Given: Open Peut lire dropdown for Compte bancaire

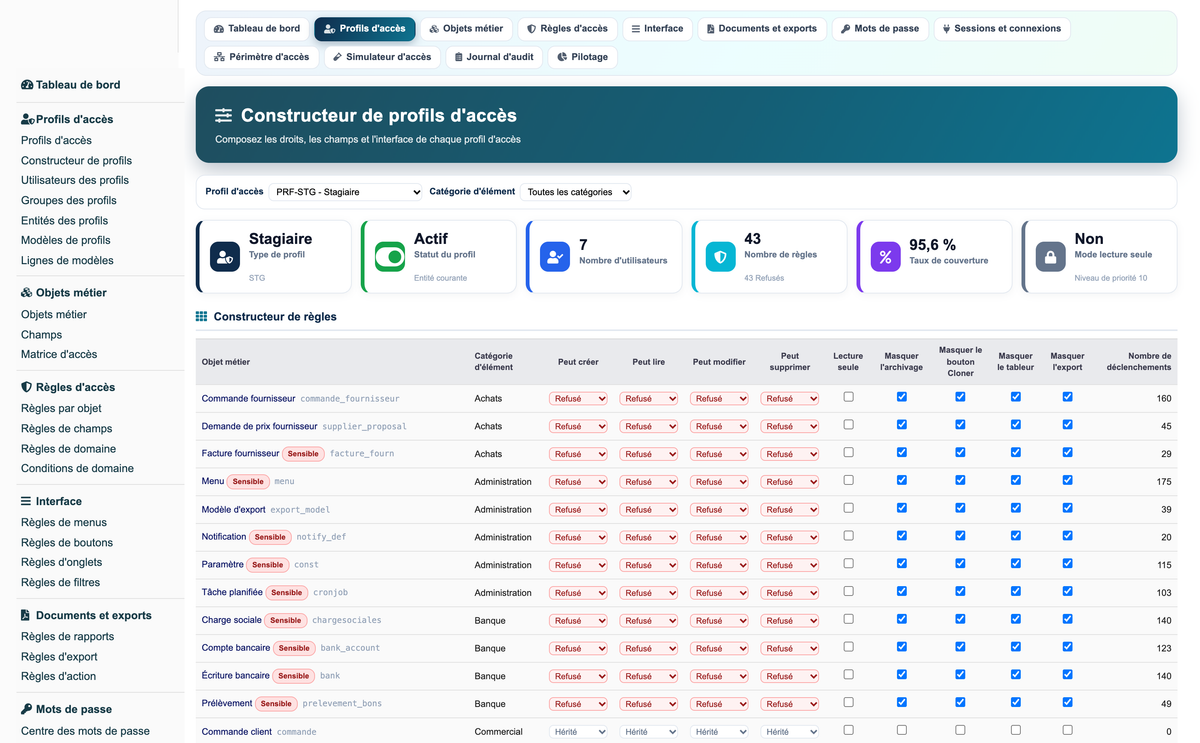Looking at the screenshot, I should pyautogui.click(x=649, y=648).
